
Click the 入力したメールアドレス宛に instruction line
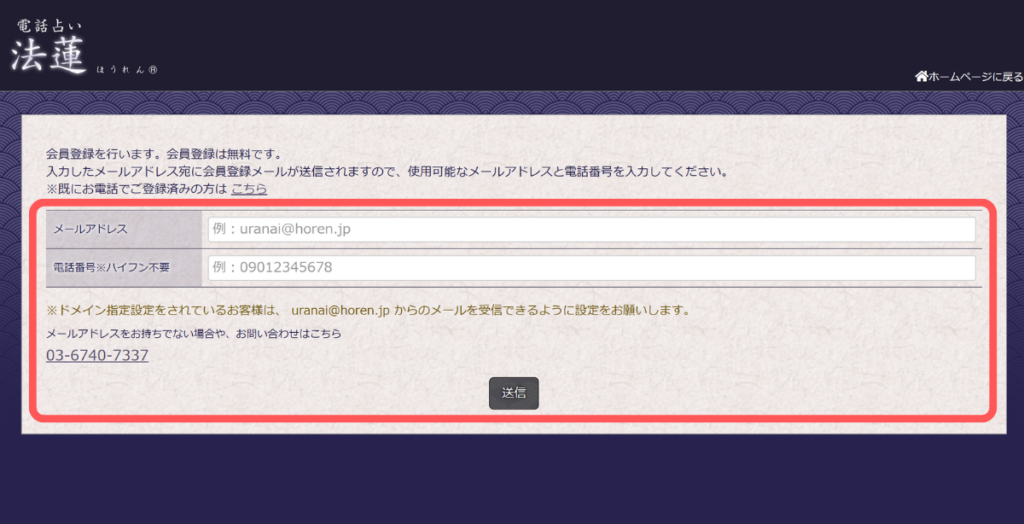[385, 171]
